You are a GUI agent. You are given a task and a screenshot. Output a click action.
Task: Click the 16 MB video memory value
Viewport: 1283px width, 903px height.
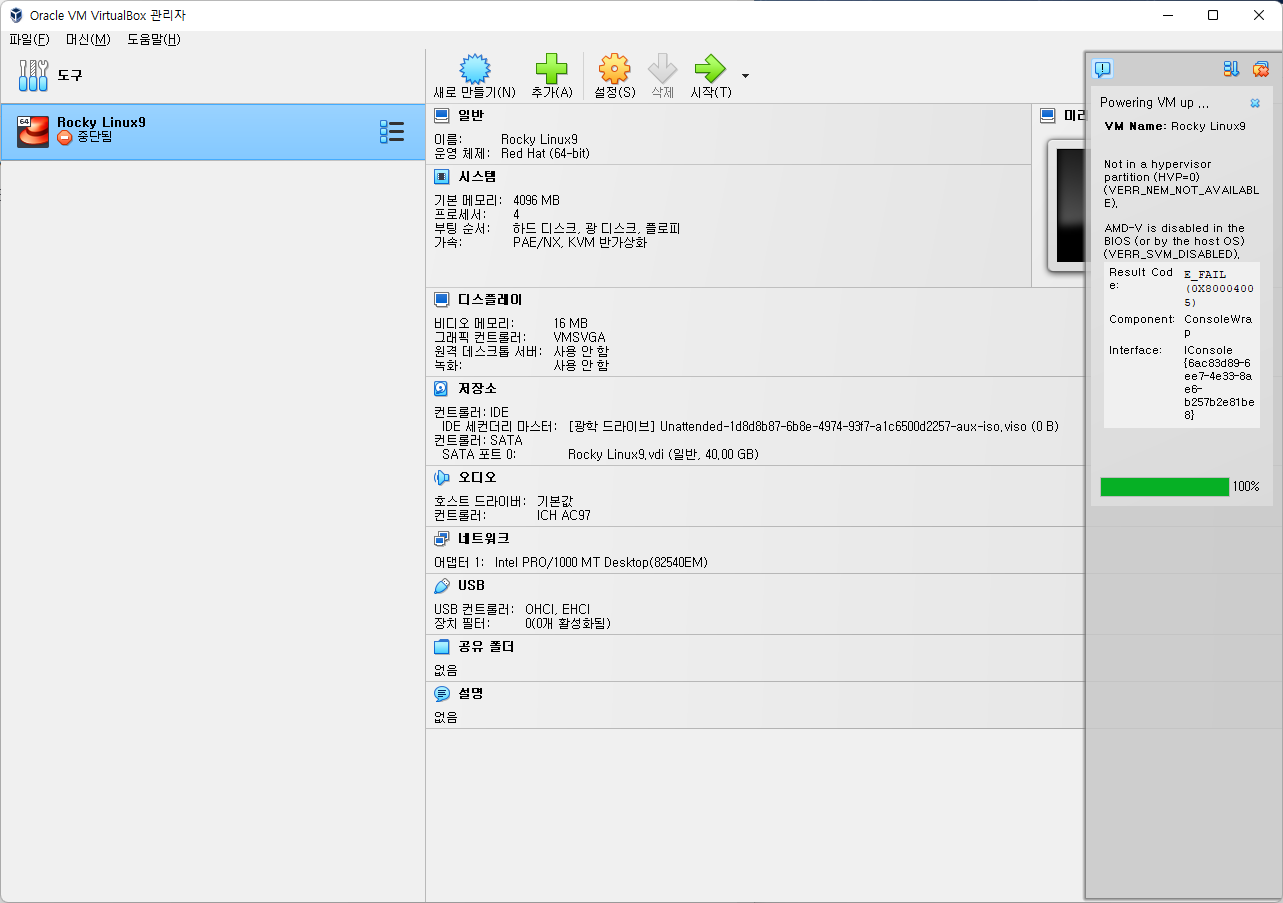point(570,323)
